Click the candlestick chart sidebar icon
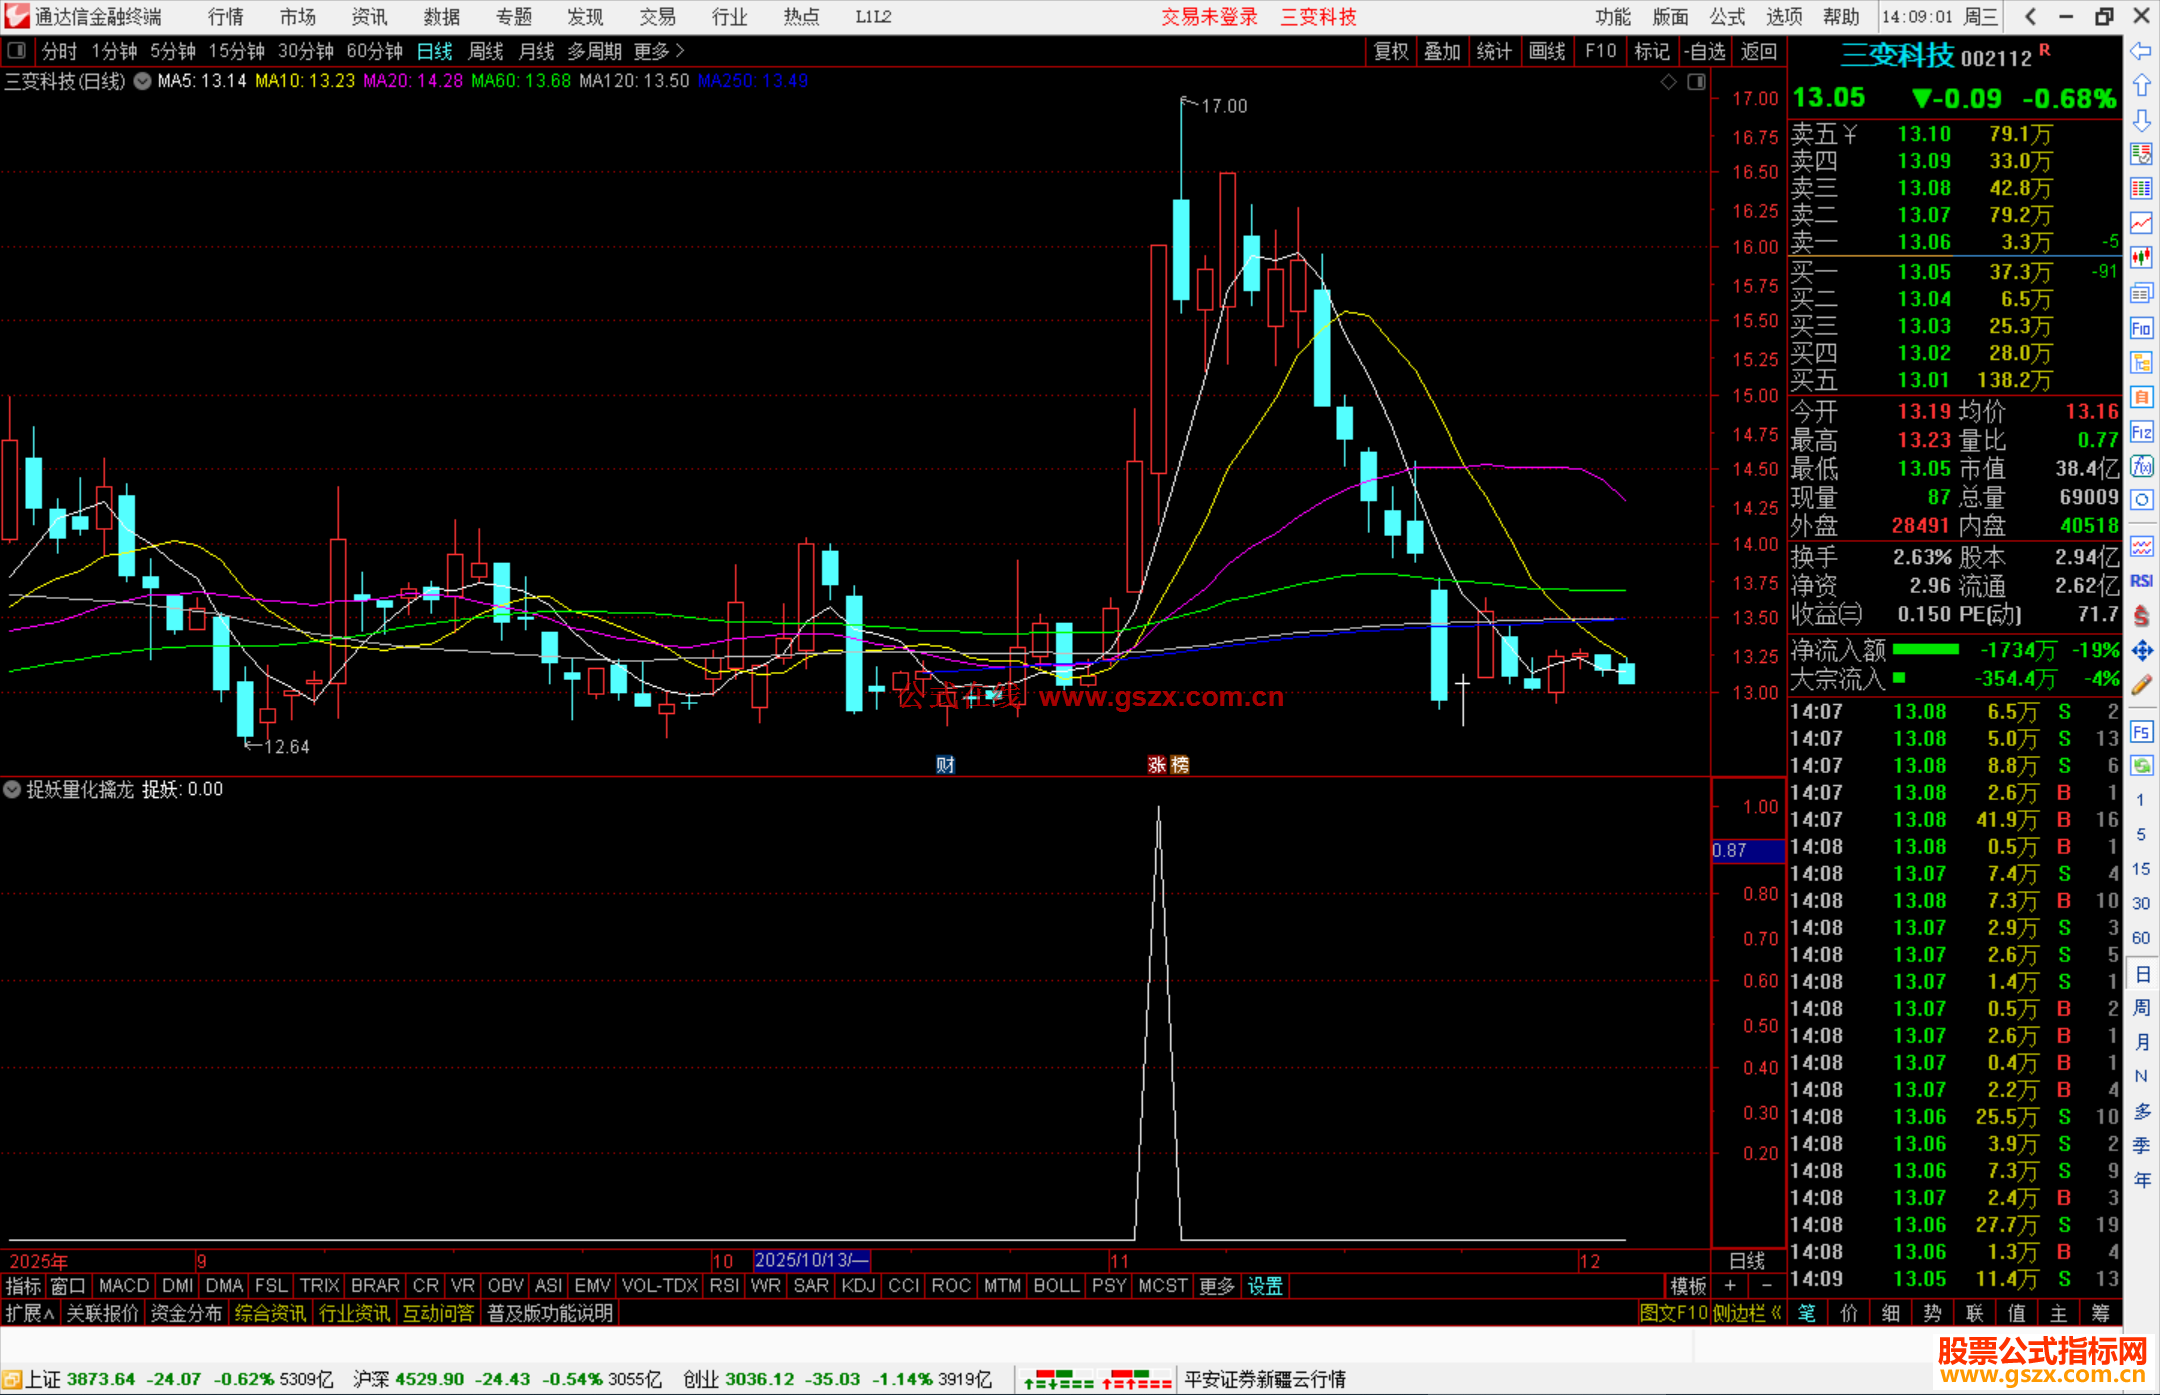 pos(2141,258)
